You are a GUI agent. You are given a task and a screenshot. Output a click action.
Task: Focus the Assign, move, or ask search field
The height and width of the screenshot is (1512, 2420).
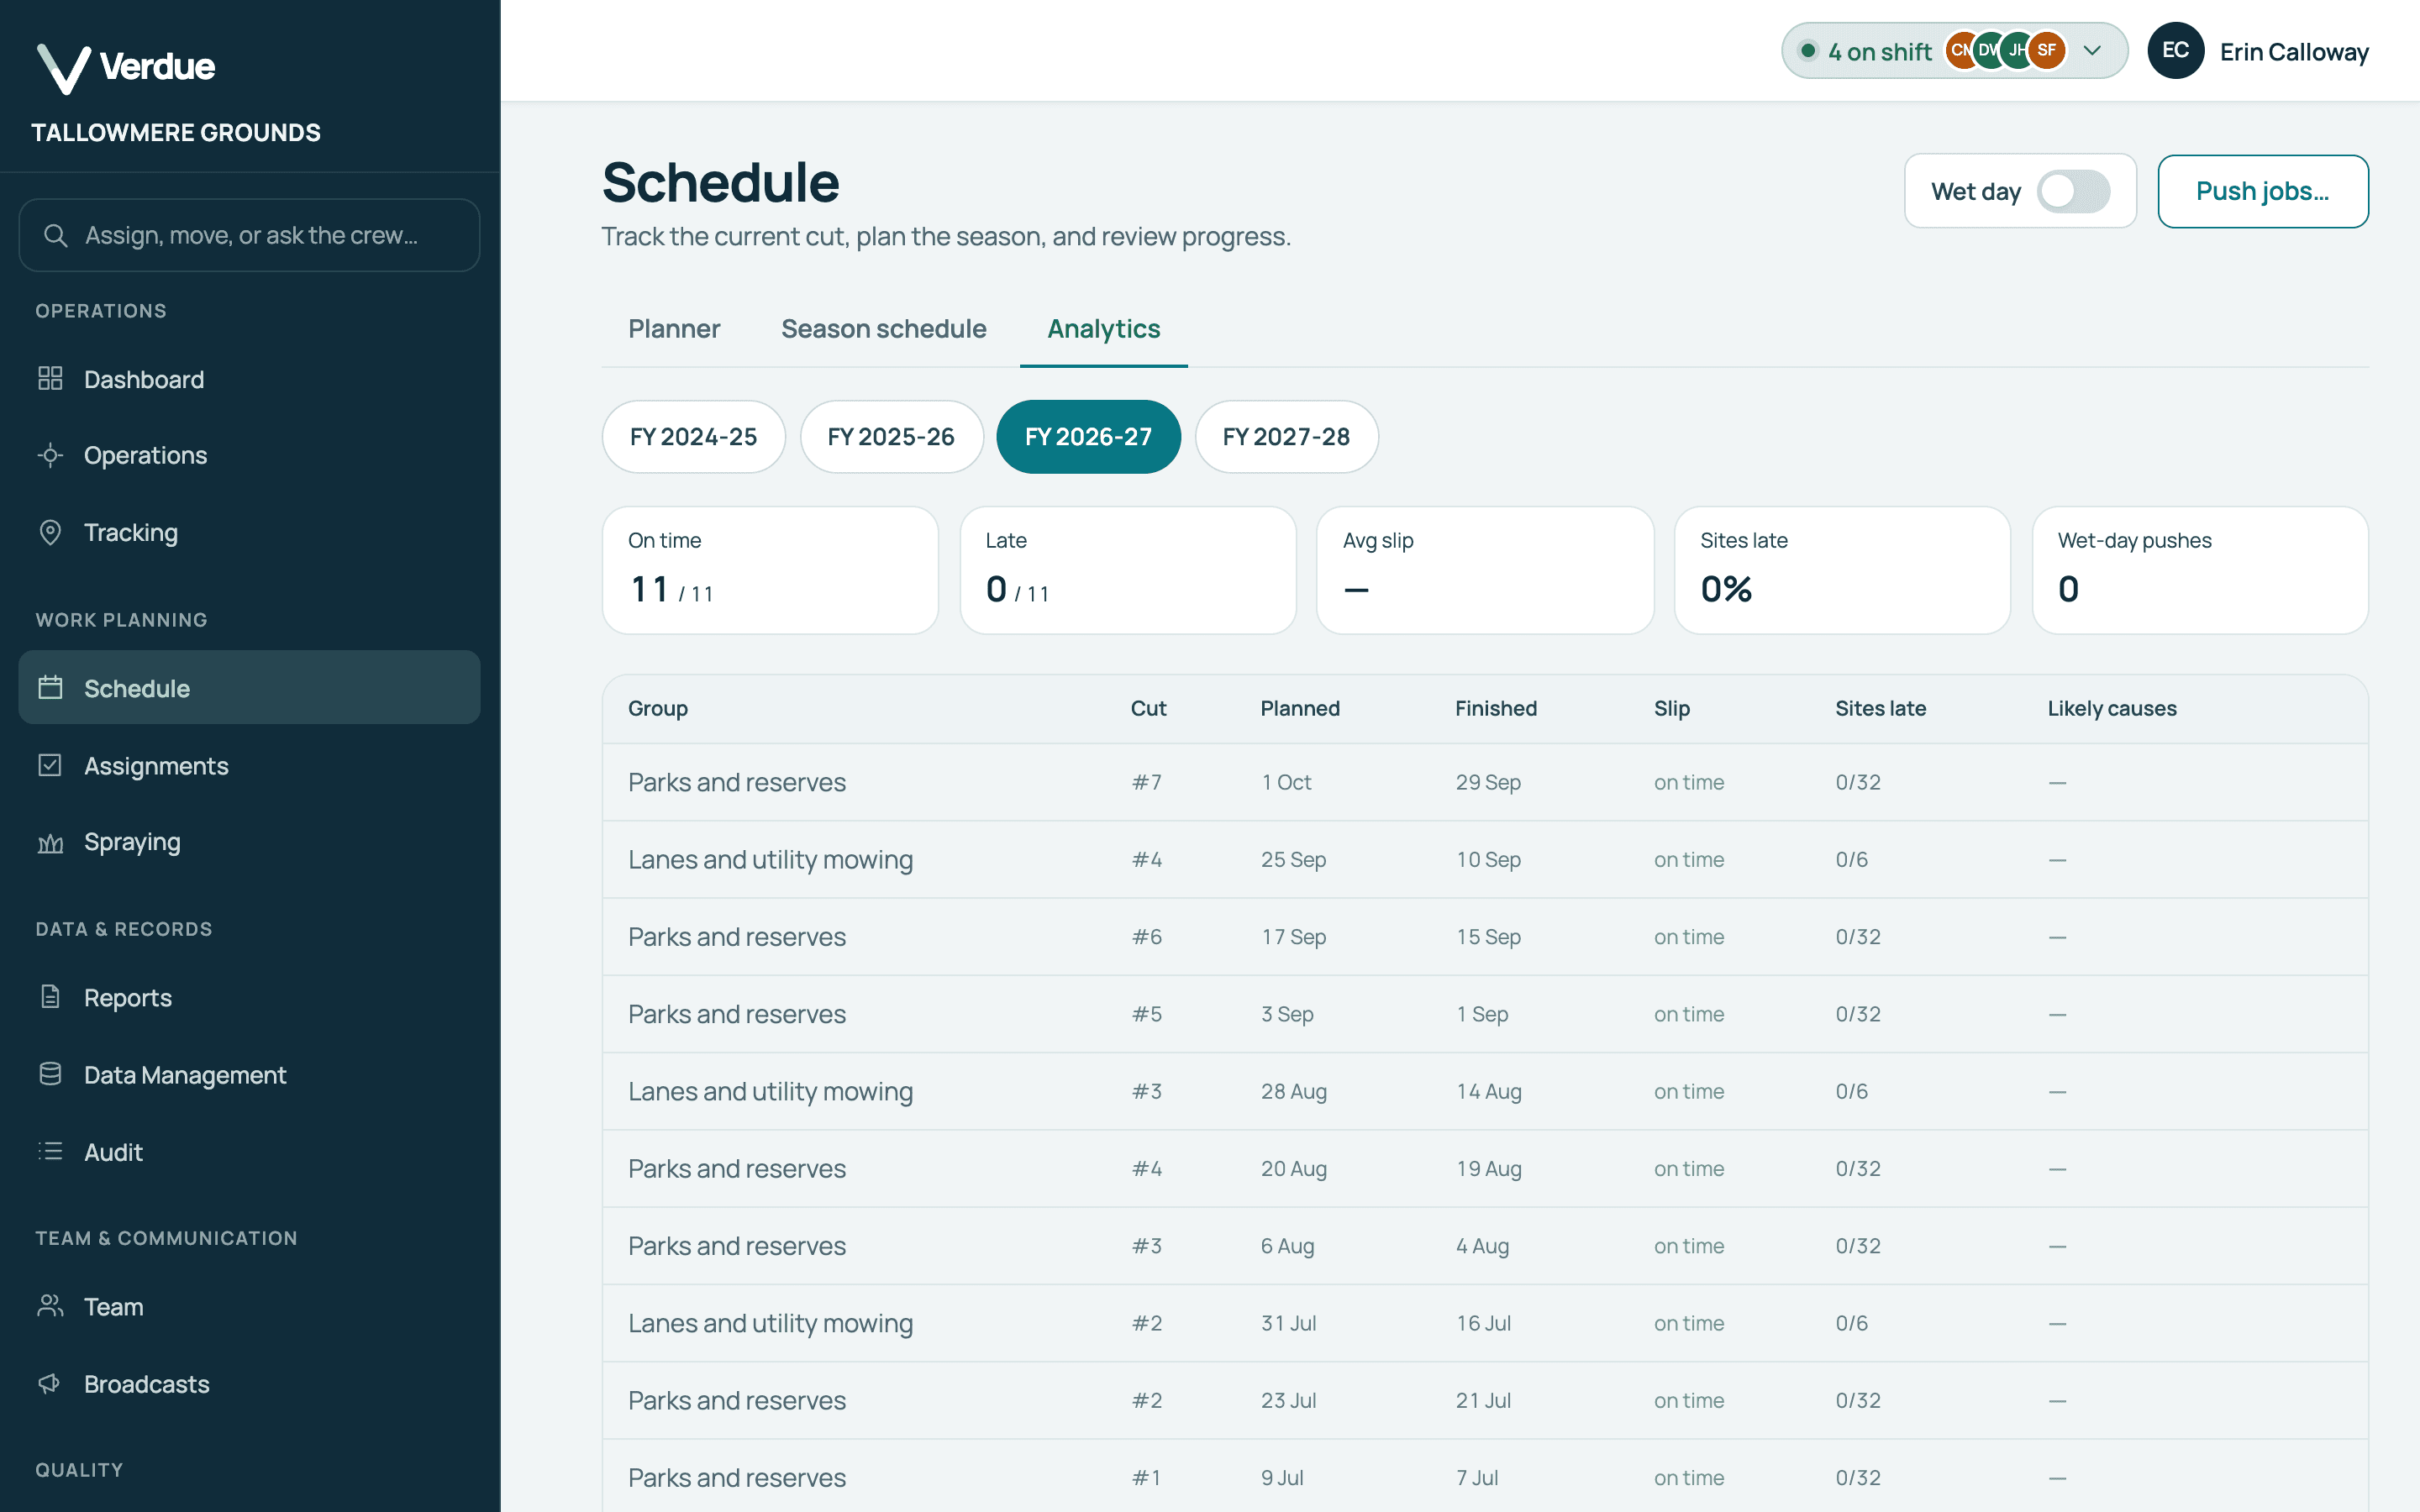click(249, 235)
